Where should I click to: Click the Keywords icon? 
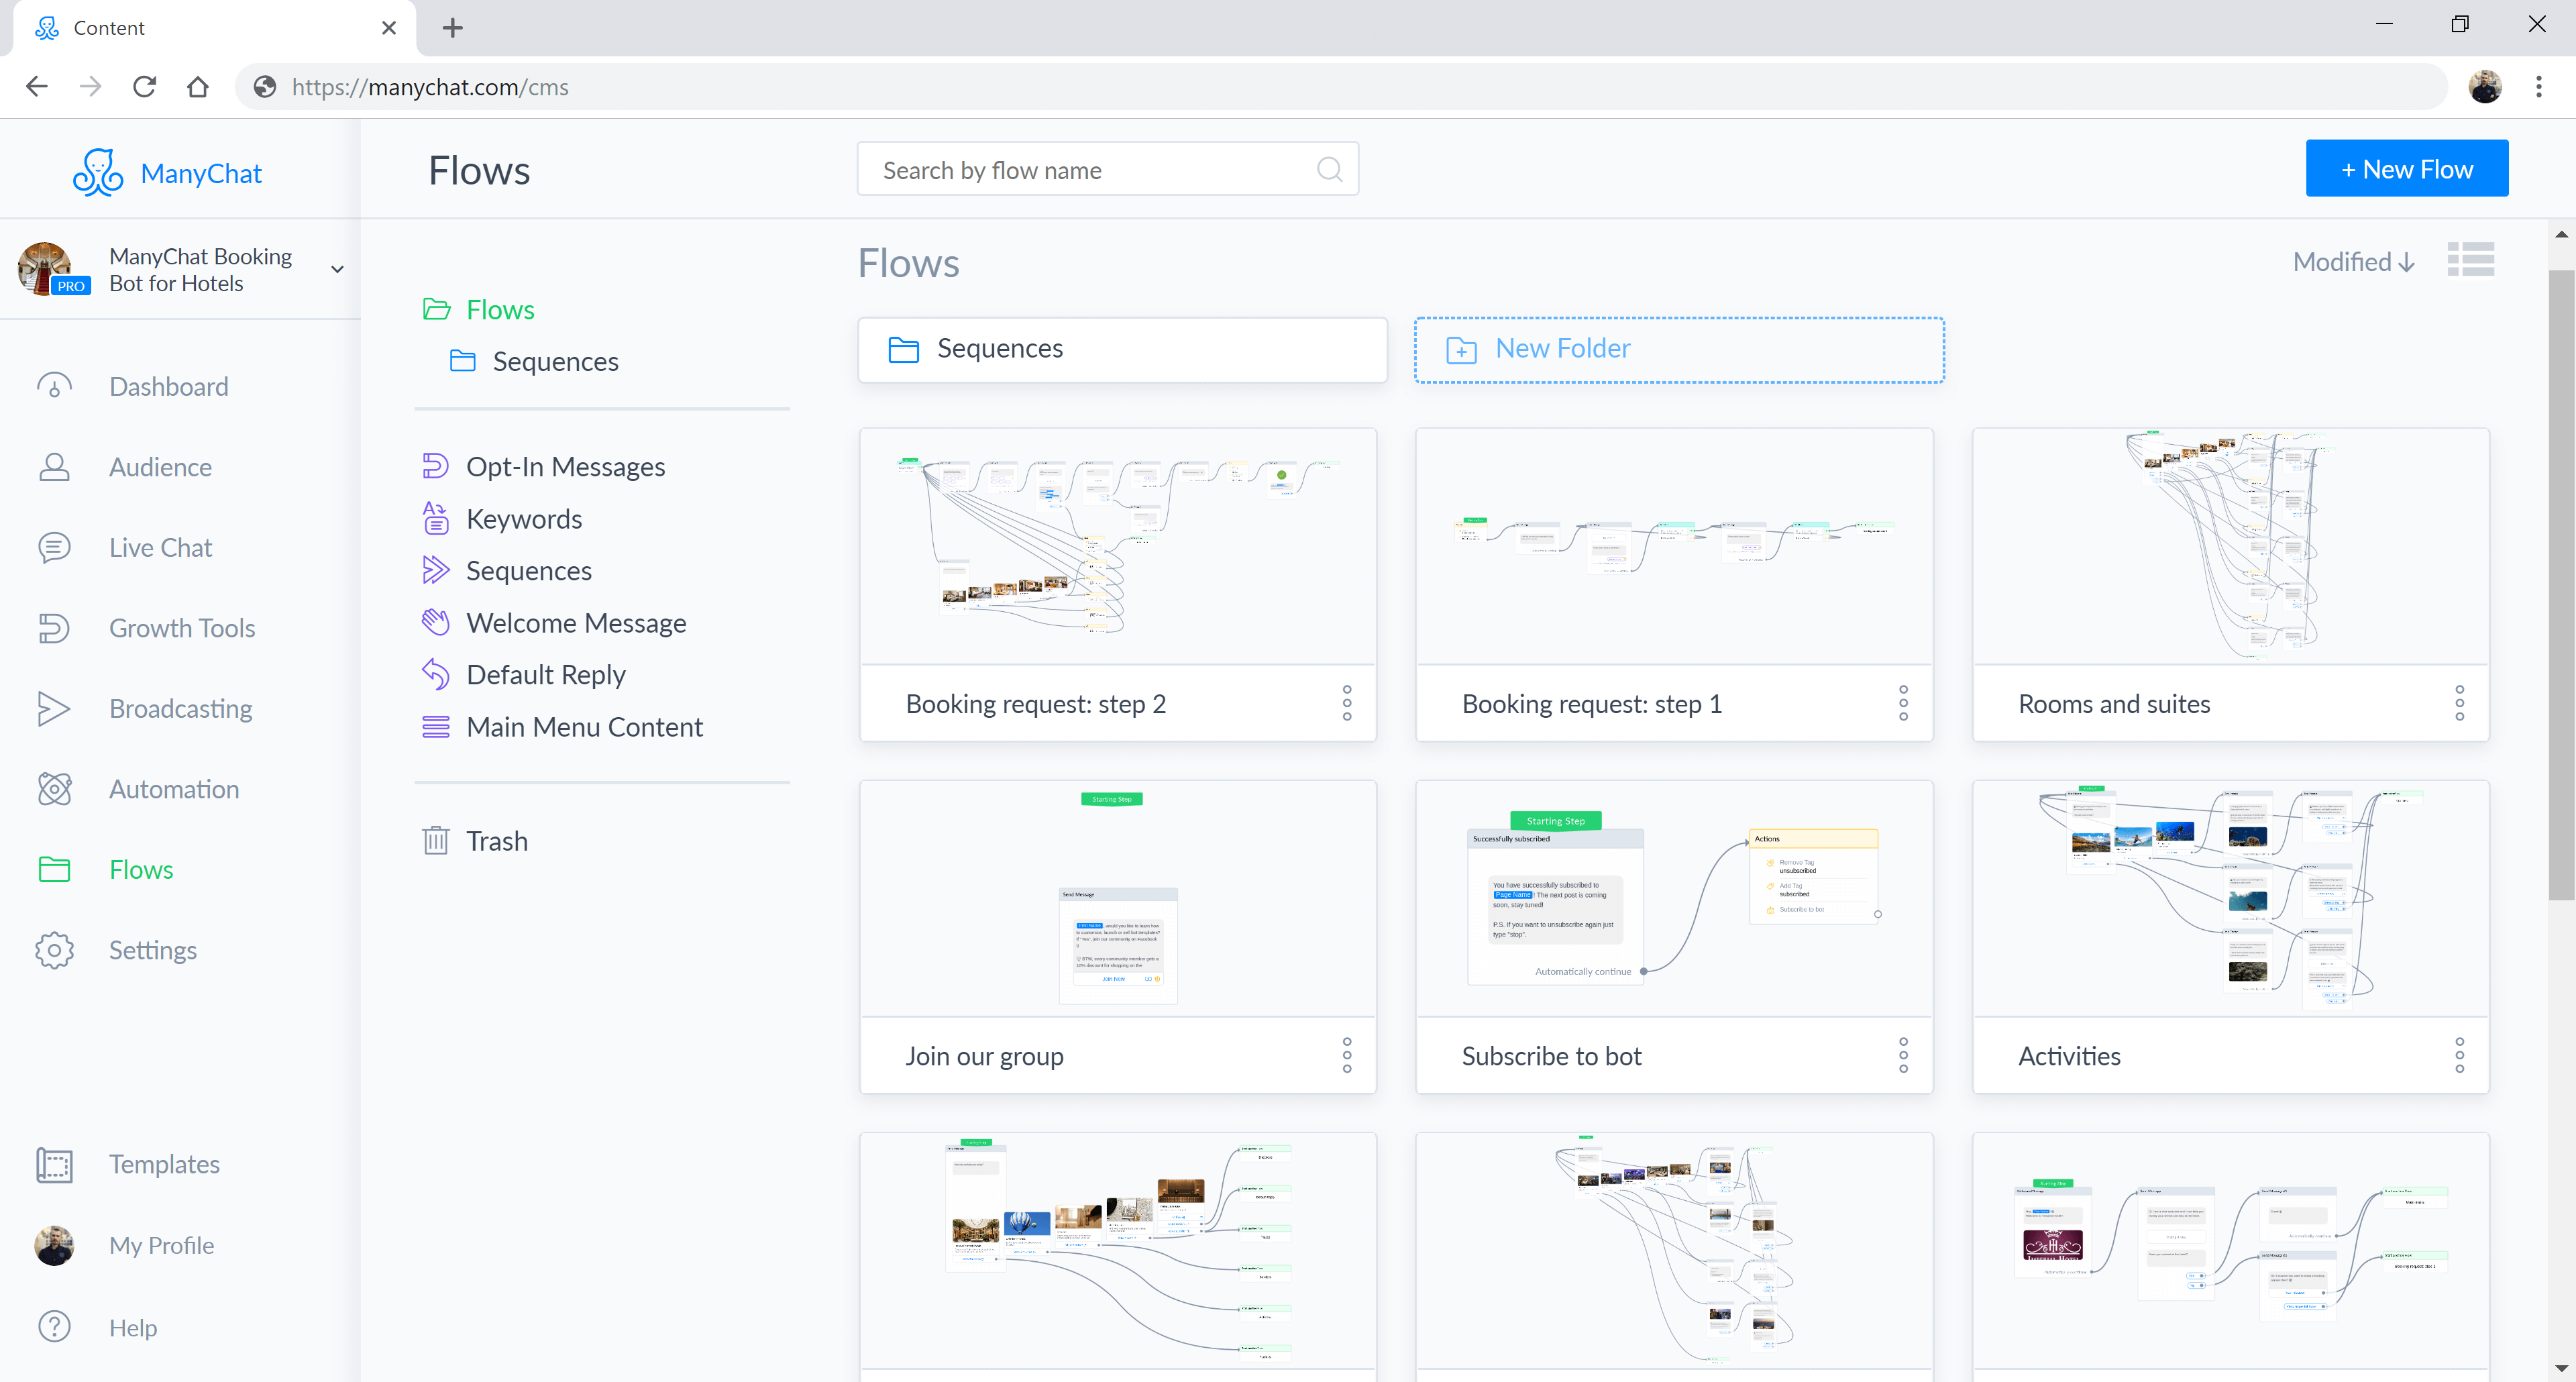click(435, 518)
